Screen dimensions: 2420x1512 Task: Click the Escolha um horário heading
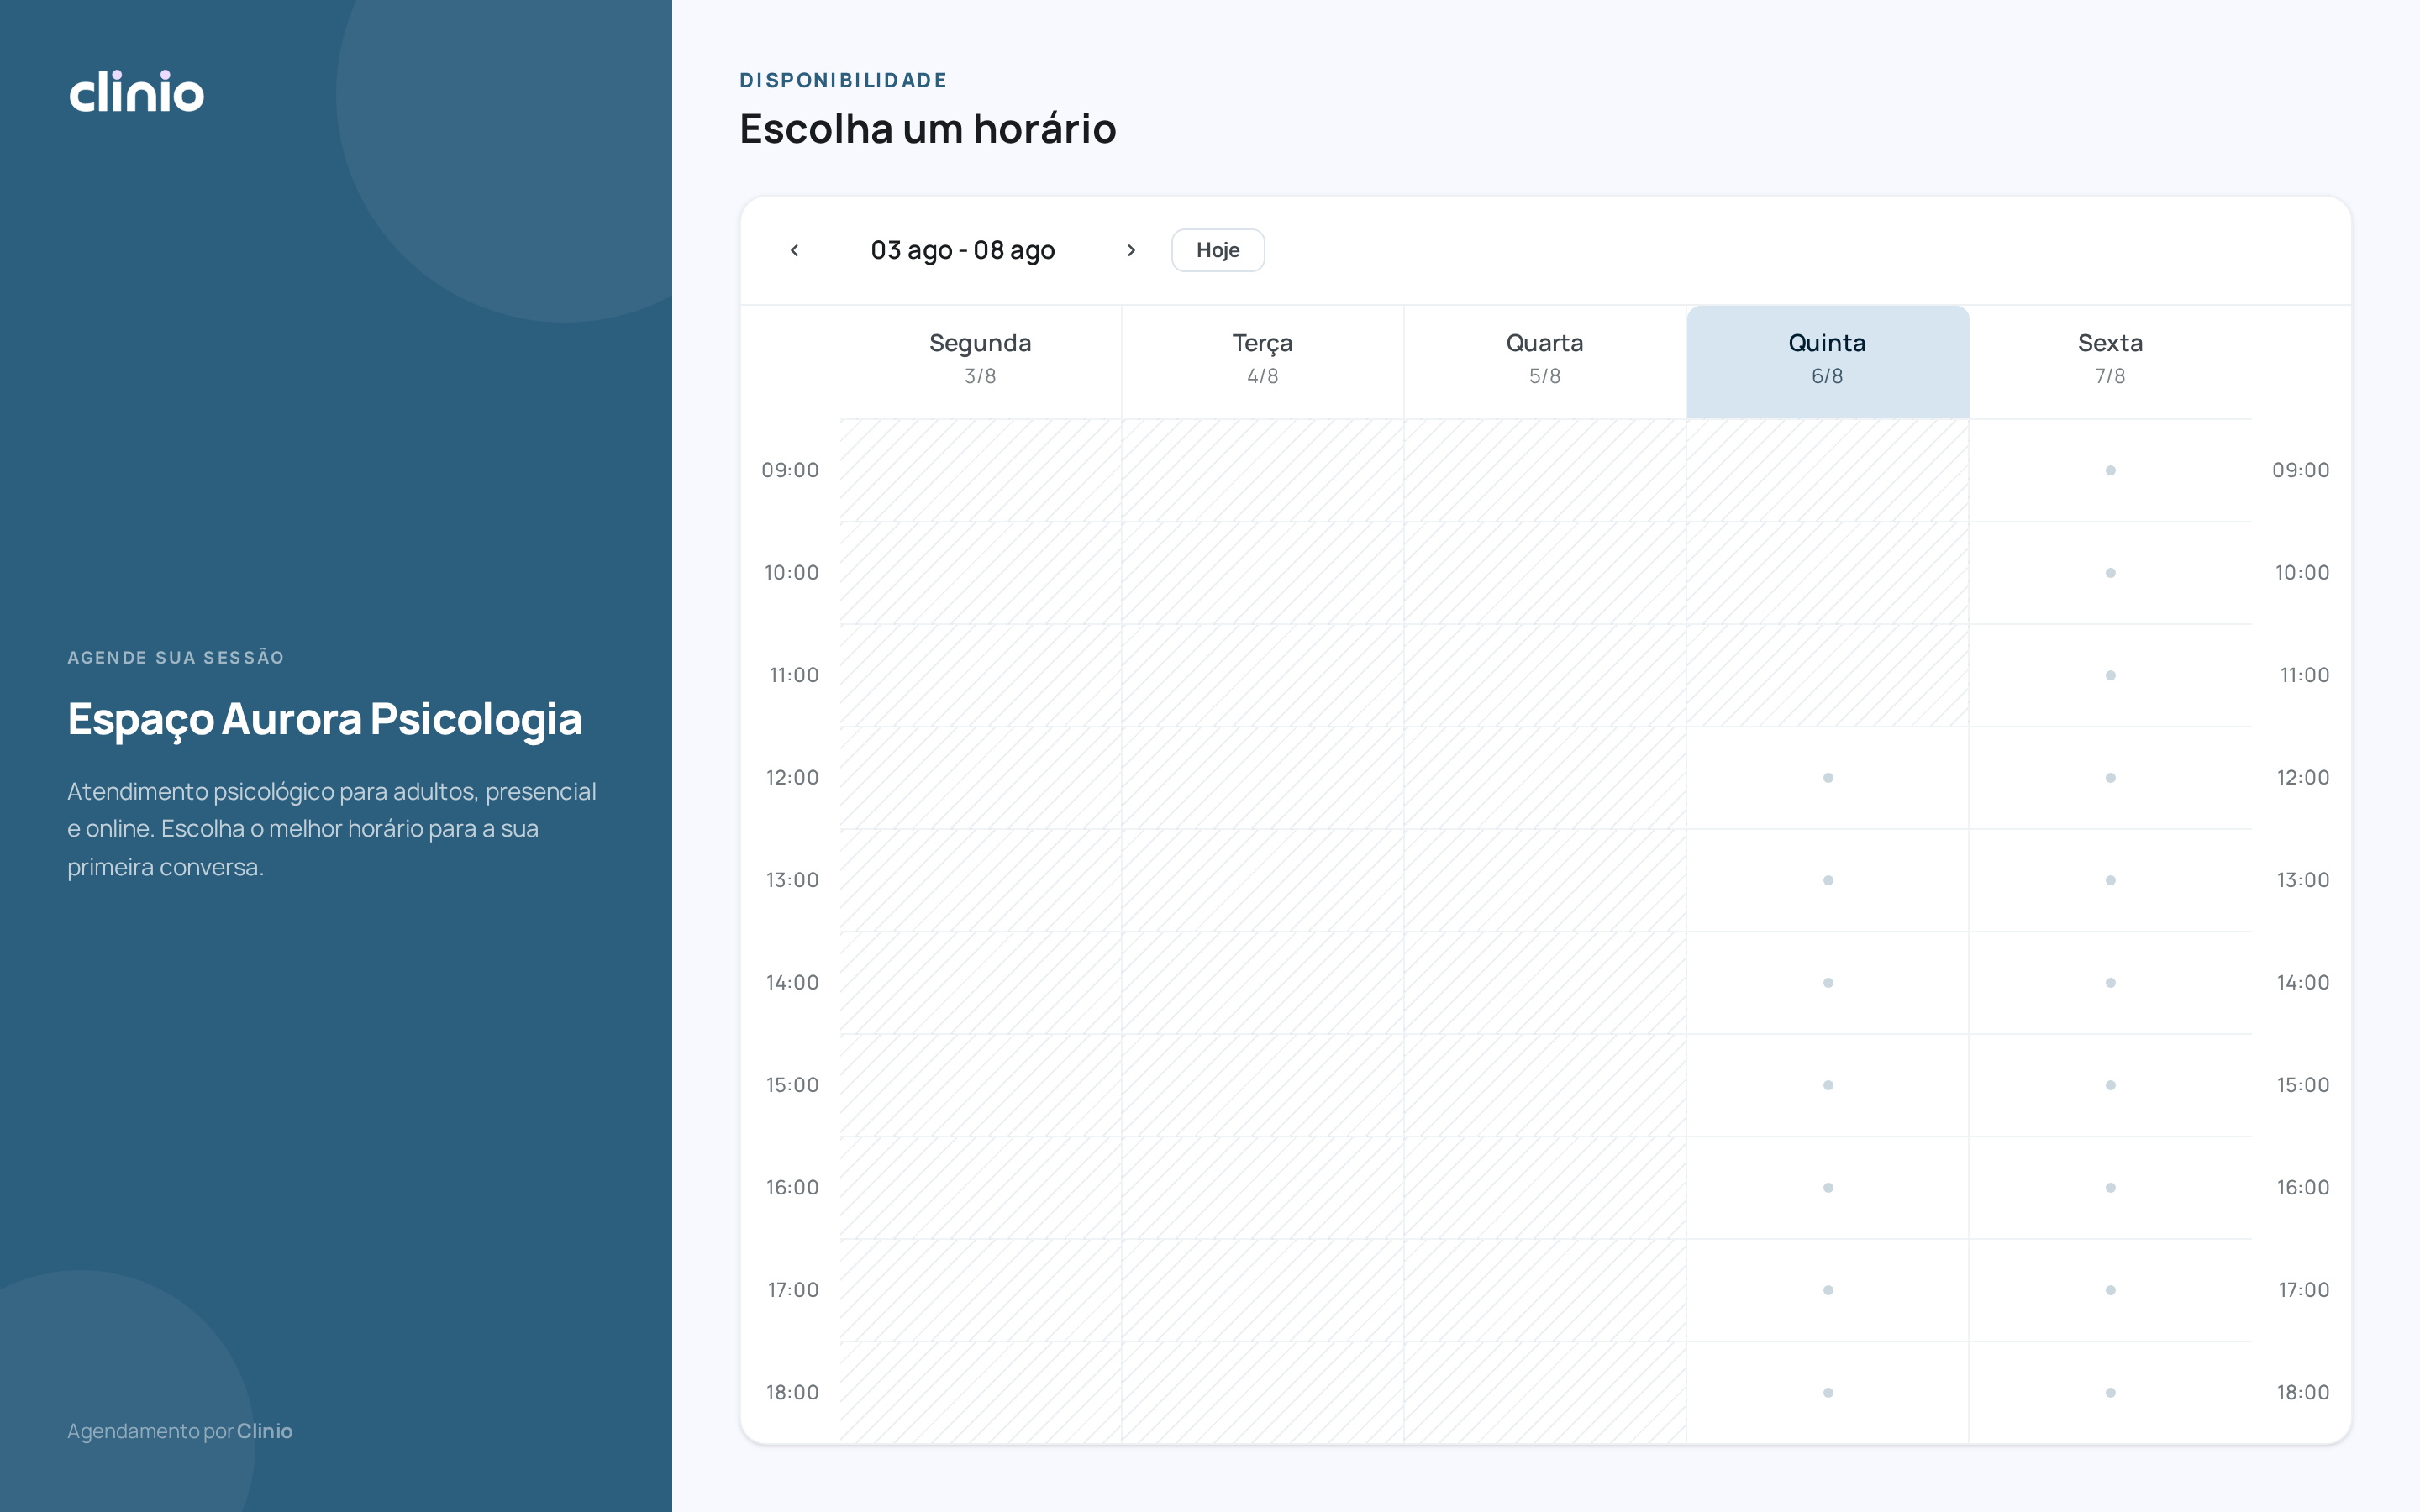(x=927, y=129)
